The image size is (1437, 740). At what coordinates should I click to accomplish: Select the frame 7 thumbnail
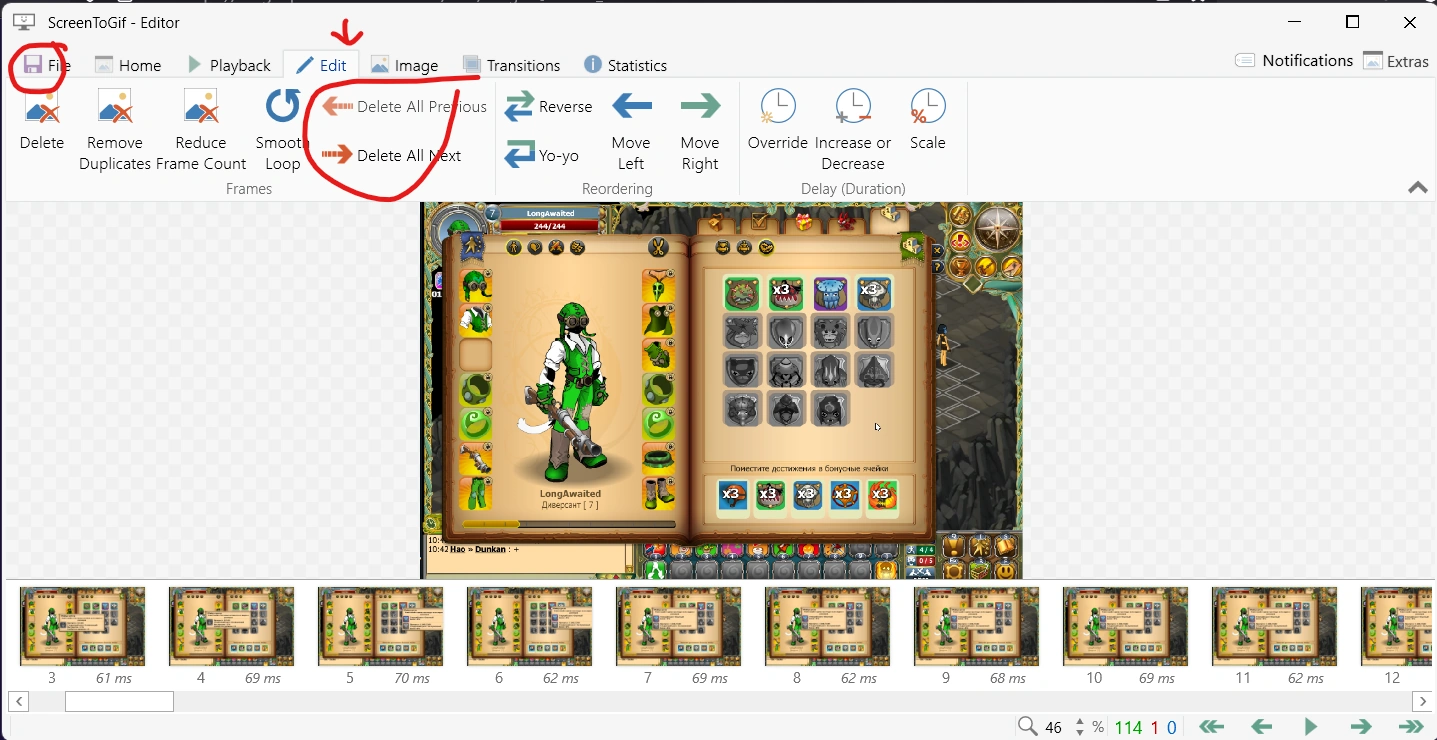pyautogui.click(x=679, y=626)
